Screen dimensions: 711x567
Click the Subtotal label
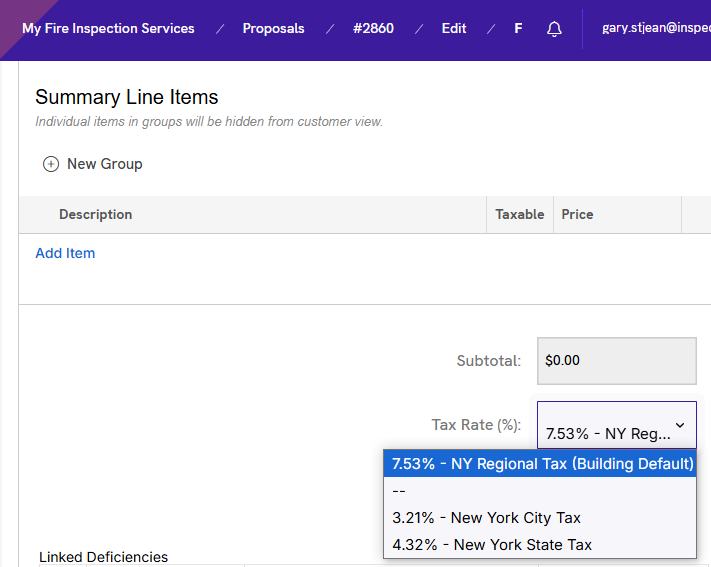click(489, 361)
